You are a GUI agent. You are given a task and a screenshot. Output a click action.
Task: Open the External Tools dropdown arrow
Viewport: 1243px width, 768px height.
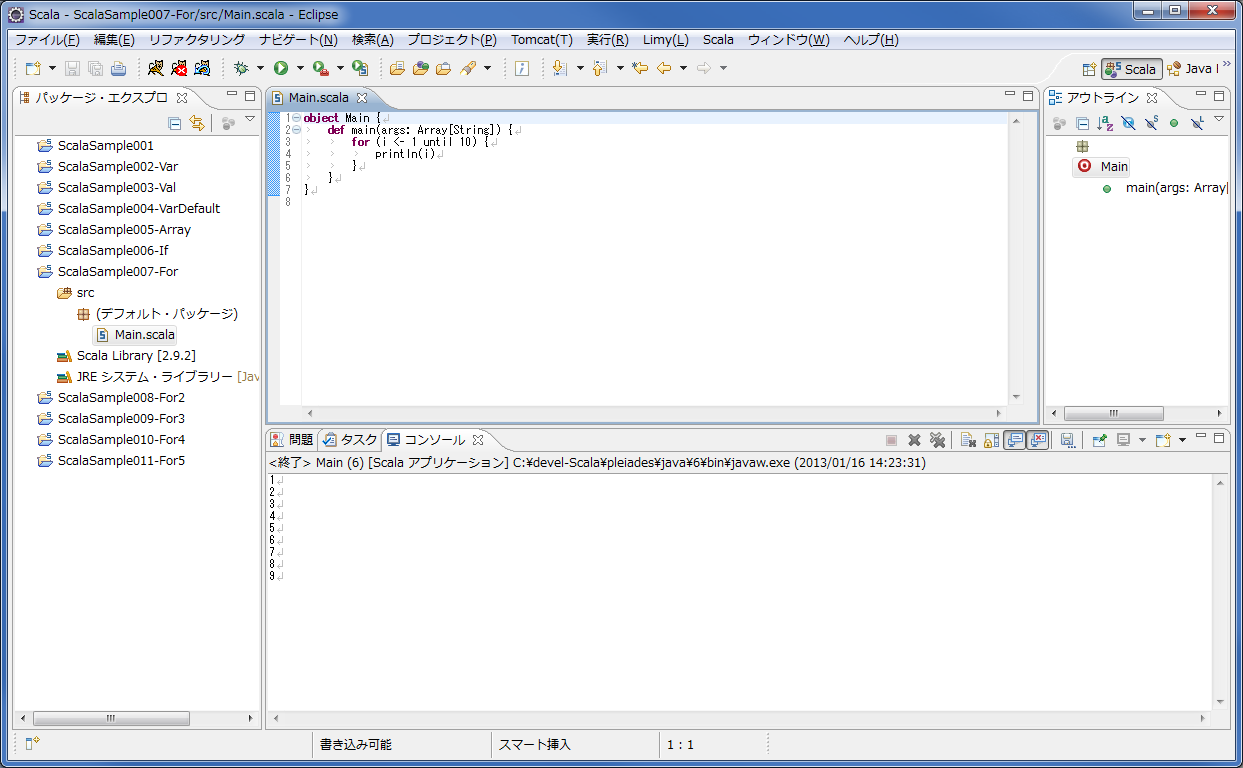coord(339,68)
